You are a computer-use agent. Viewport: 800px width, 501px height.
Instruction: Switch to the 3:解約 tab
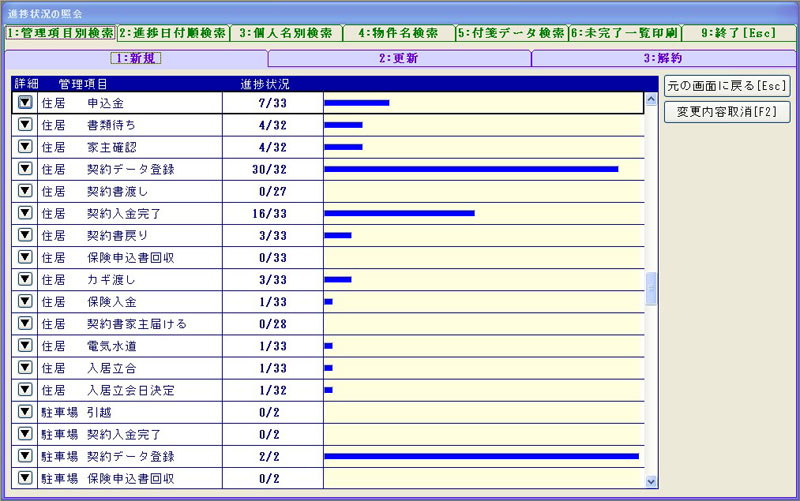coord(662,58)
